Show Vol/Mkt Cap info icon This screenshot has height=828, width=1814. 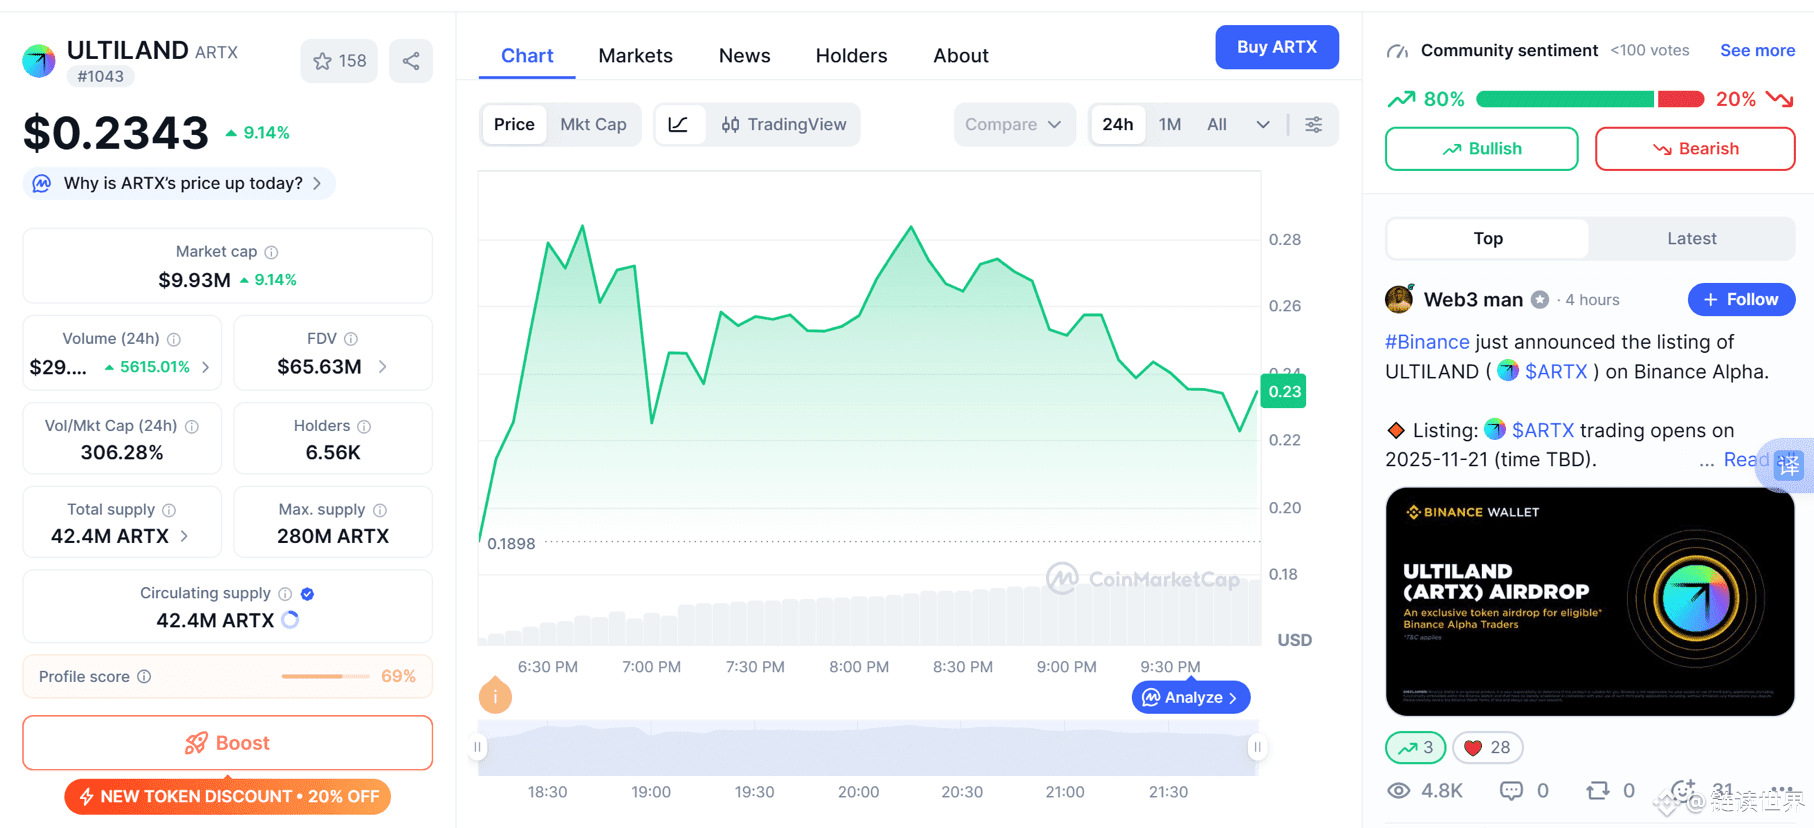(192, 426)
